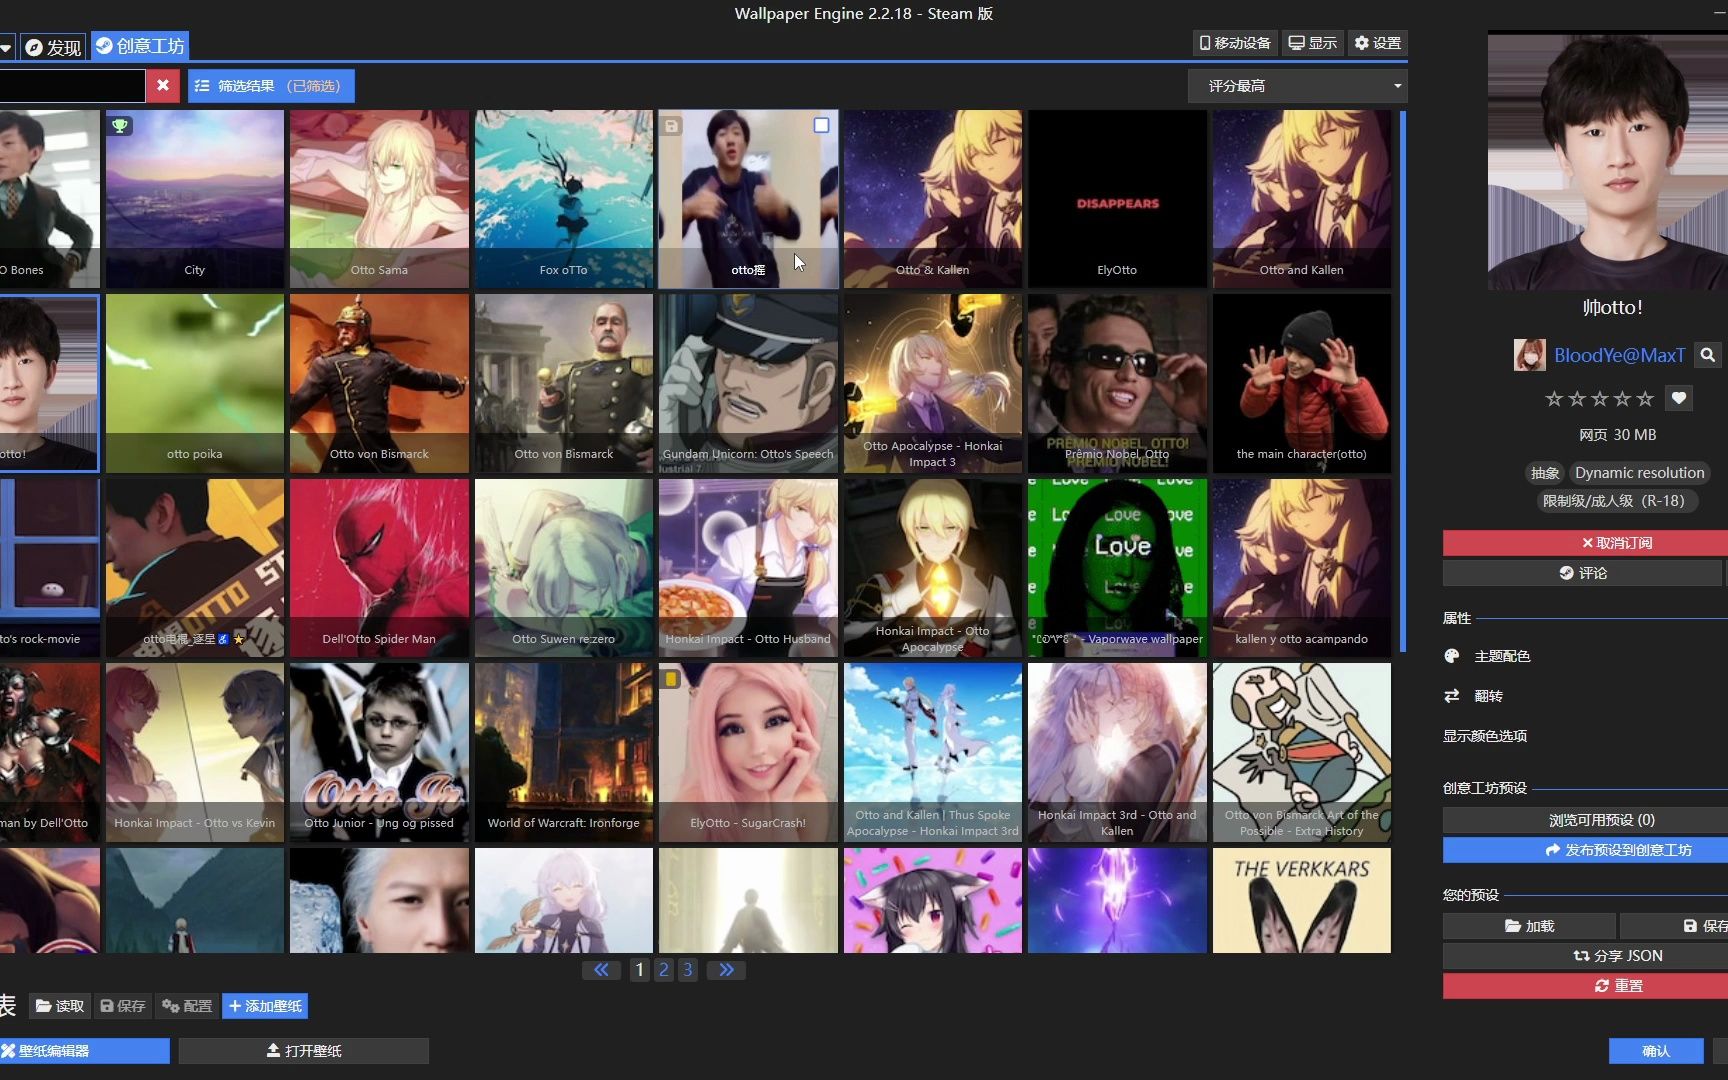Click the 读取 load playlist button

[60, 1006]
